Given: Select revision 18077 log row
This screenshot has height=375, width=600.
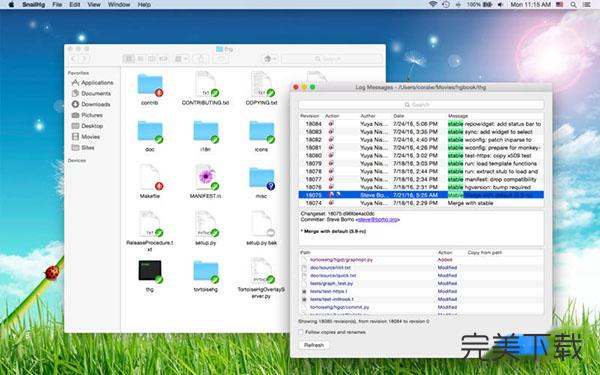Looking at the screenshot, I should coord(421,179).
